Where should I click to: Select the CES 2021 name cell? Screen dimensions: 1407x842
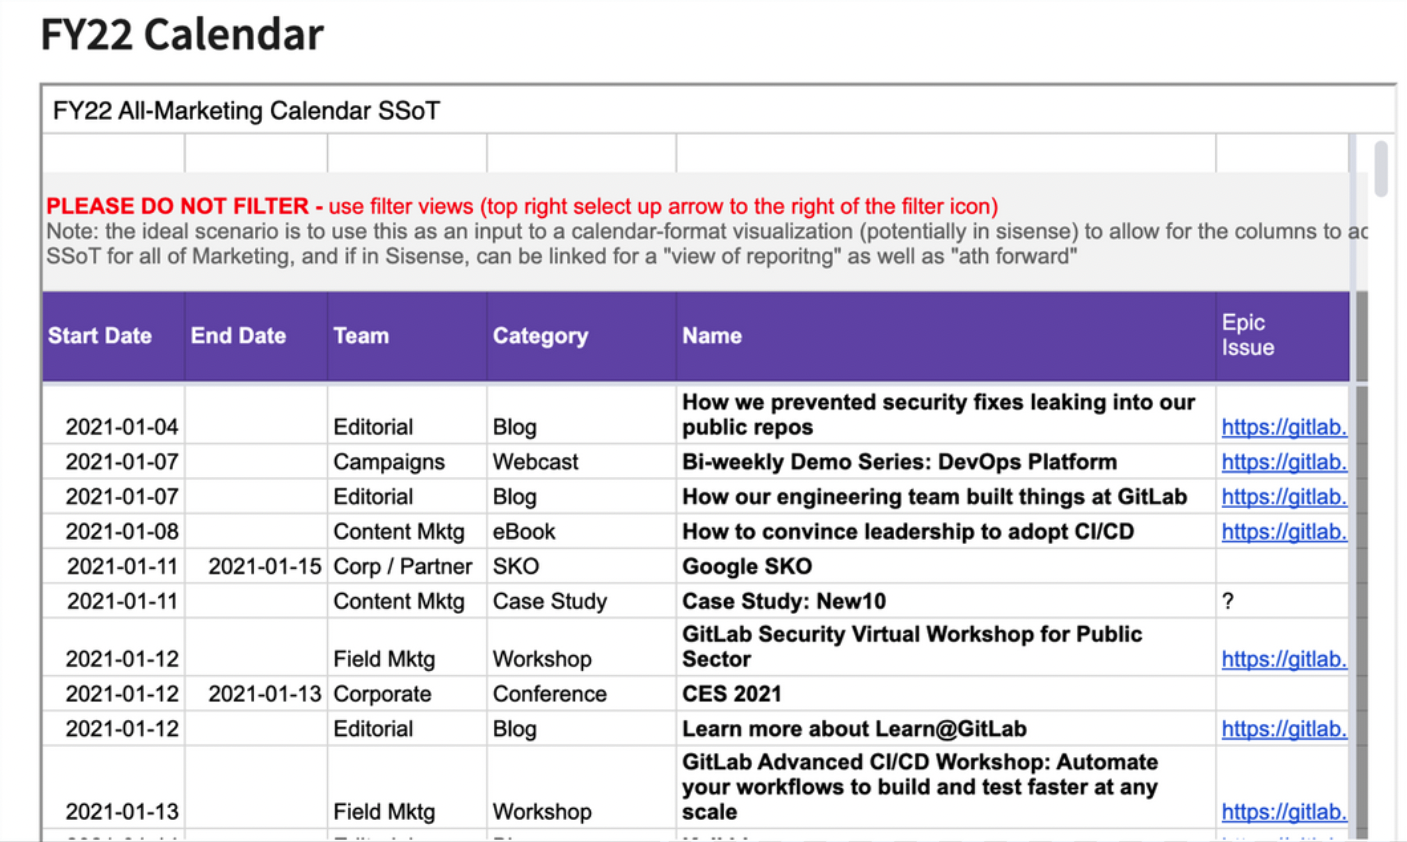click(x=946, y=694)
